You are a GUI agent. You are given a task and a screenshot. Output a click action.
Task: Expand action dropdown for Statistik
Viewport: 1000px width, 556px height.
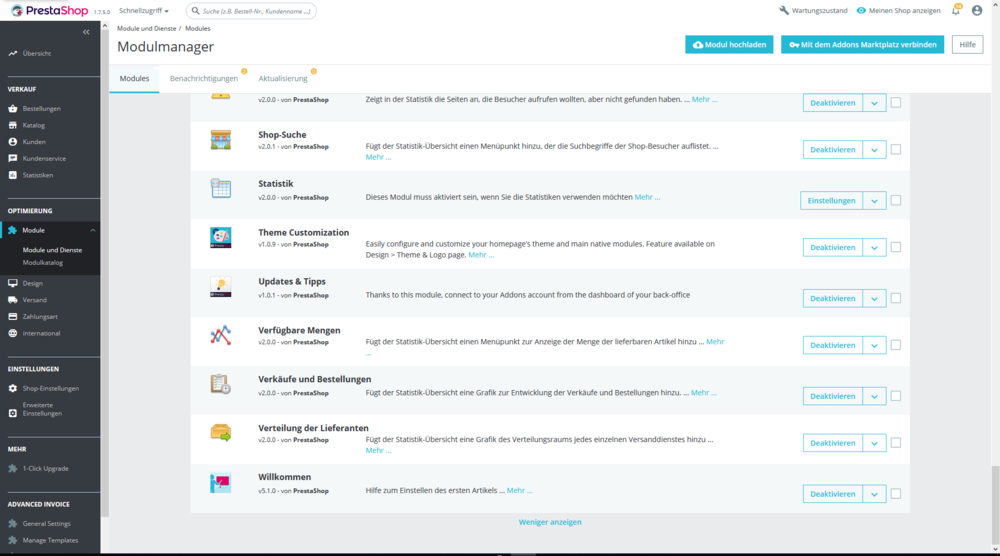(874, 201)
